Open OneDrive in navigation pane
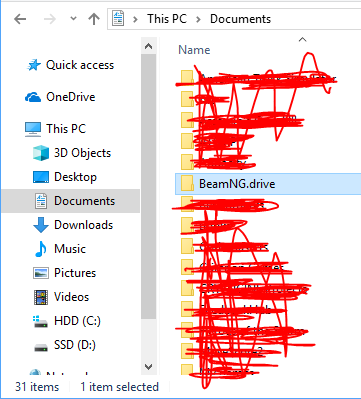 [x=71, y=97]
